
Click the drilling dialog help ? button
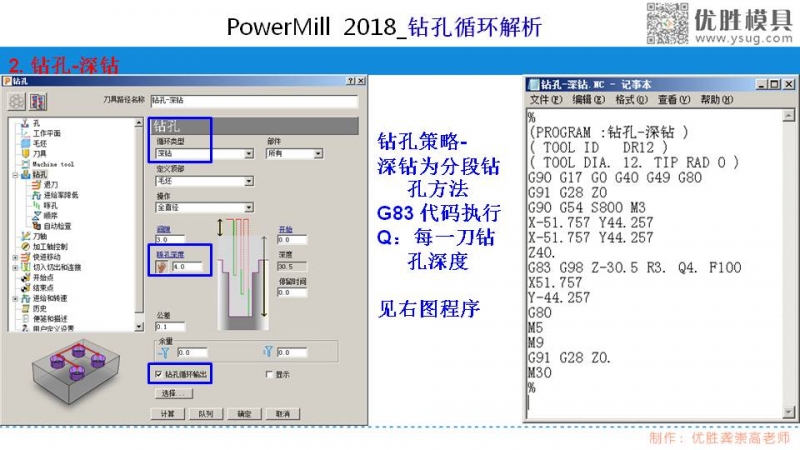point(351,81)
